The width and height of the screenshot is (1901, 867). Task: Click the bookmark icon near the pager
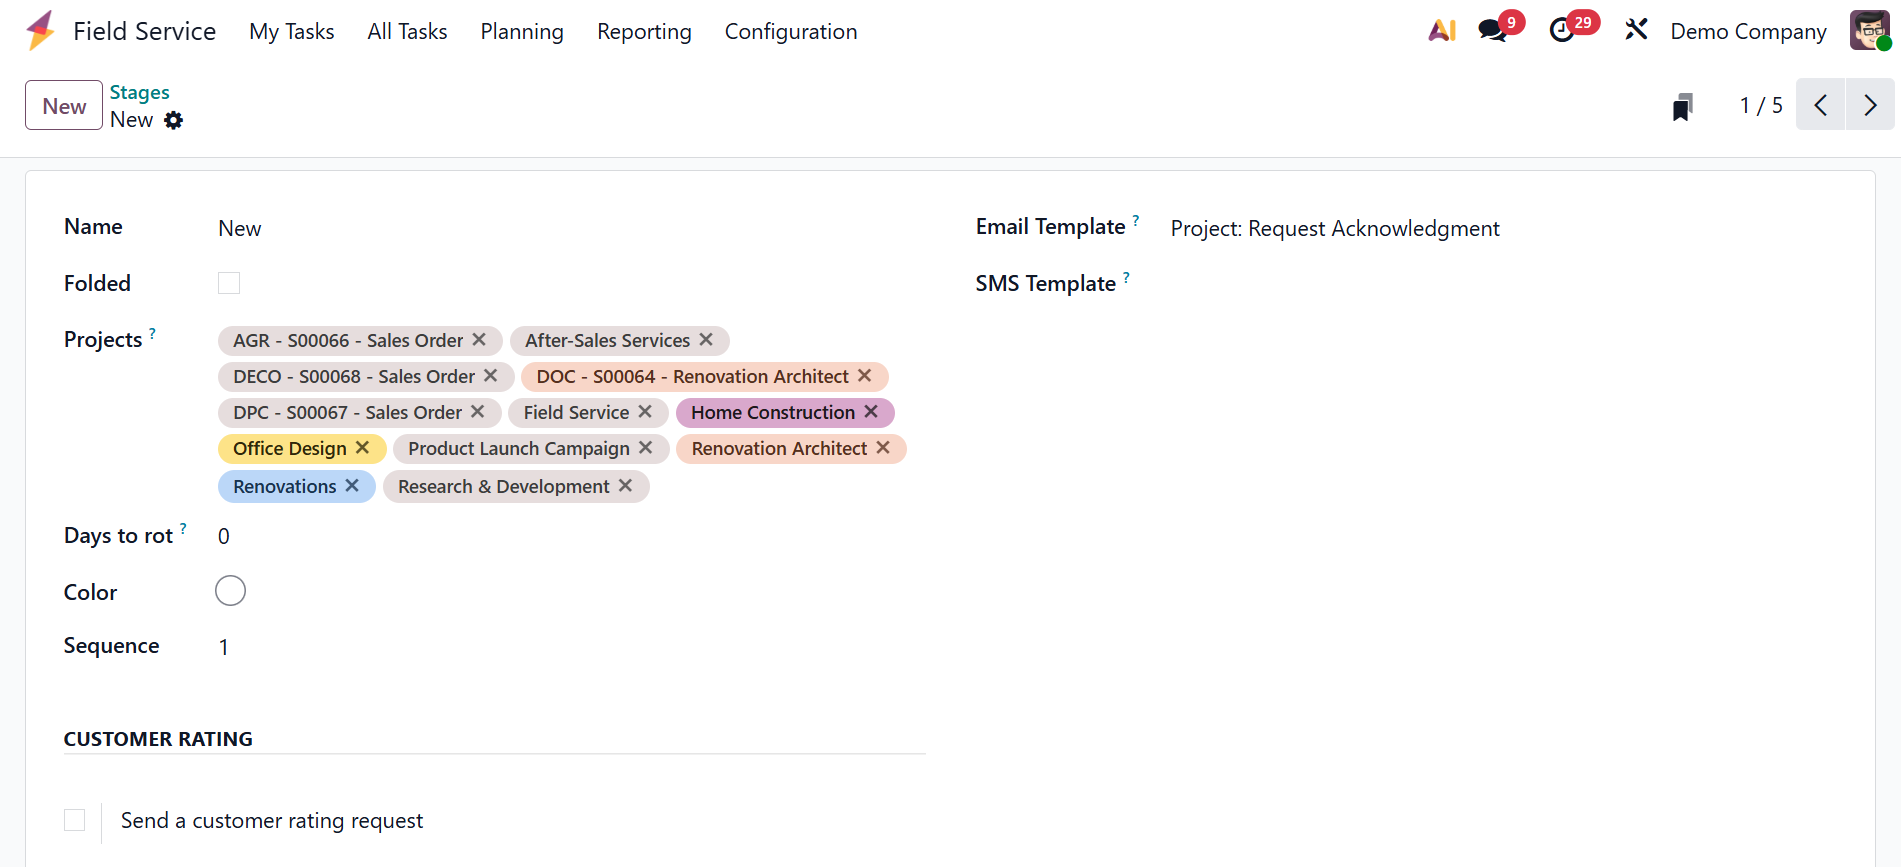(1683, 106)
